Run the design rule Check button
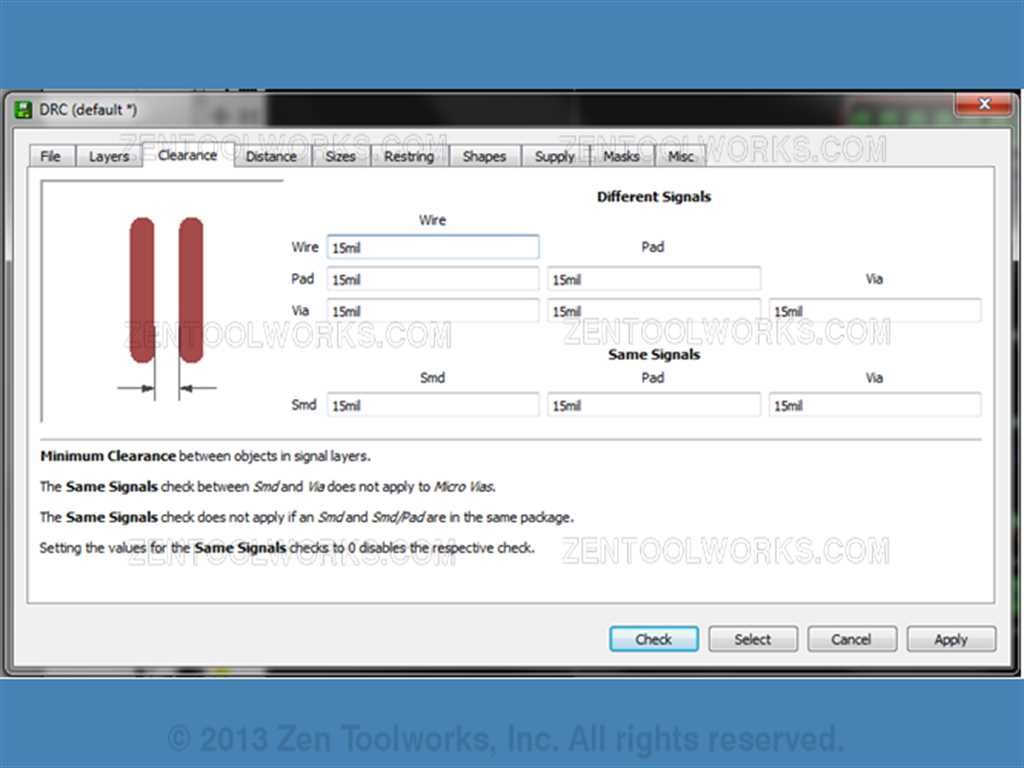Screen dimensions: 1024x768 point(654,639)
